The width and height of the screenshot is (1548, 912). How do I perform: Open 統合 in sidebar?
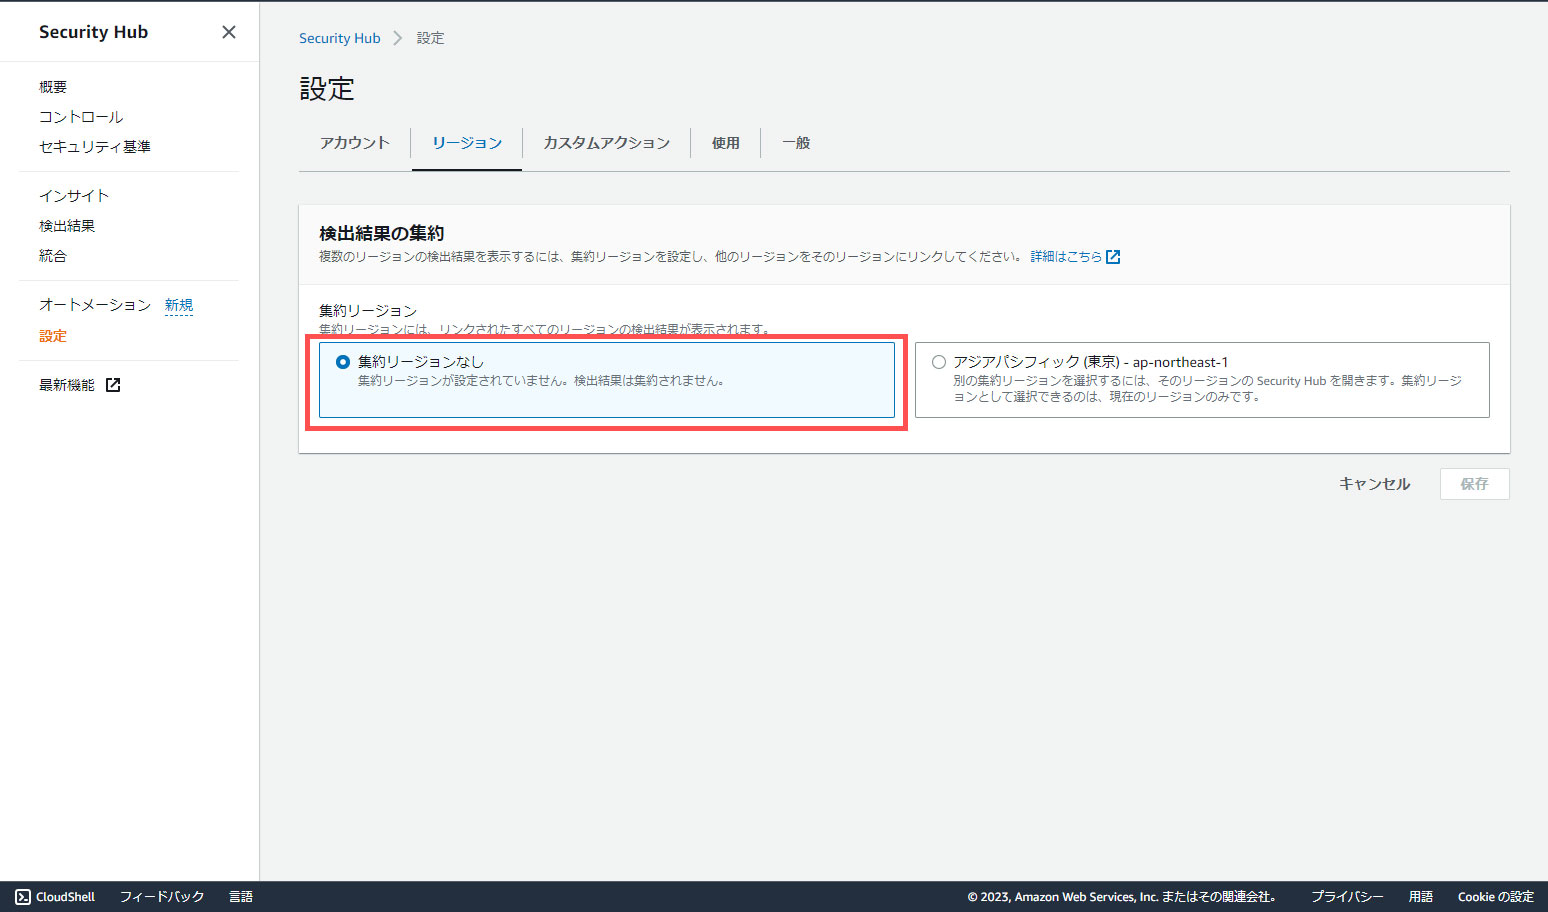[x=53, y=256]
